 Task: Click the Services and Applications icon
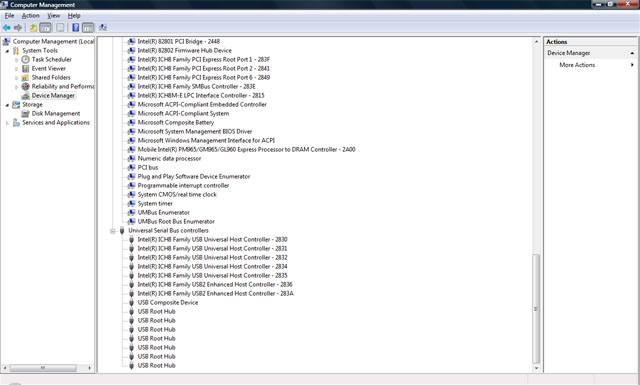point(16,122)
